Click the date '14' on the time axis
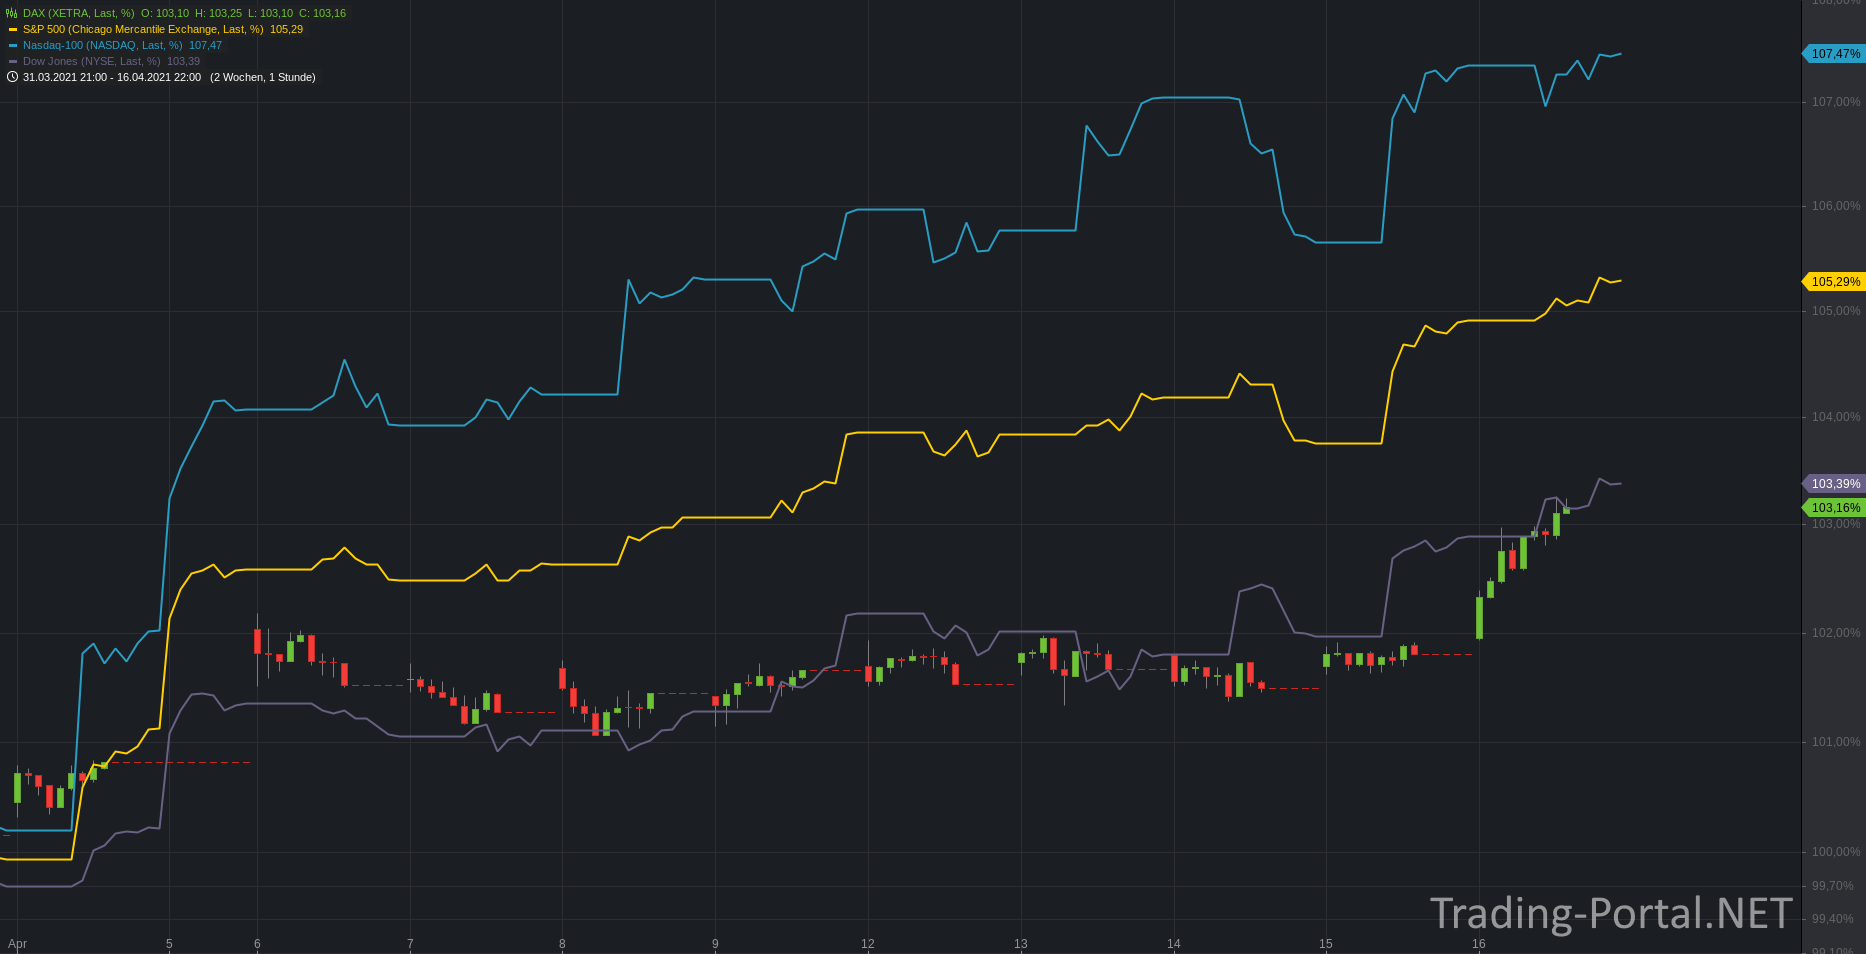 pos(1174,944)
